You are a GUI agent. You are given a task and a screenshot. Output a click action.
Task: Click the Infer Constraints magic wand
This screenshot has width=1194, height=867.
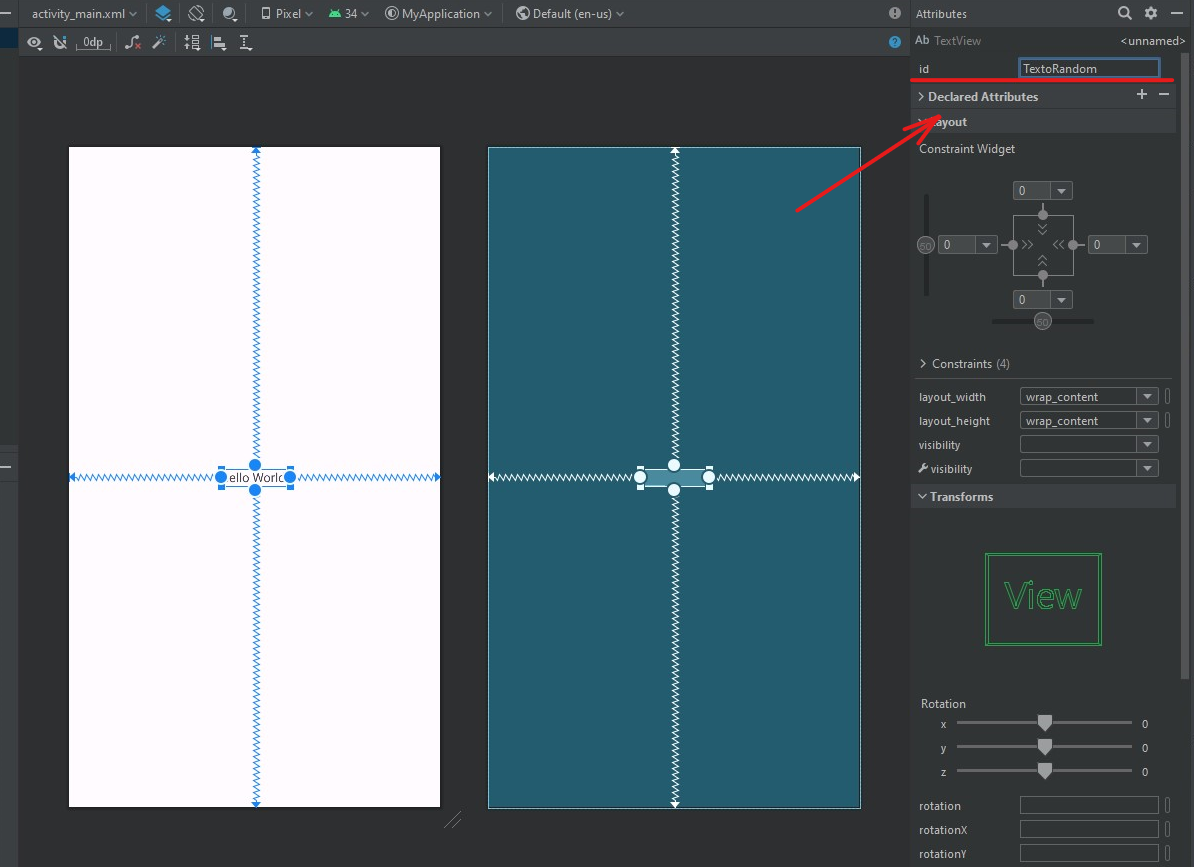click(x=158, y=43)
